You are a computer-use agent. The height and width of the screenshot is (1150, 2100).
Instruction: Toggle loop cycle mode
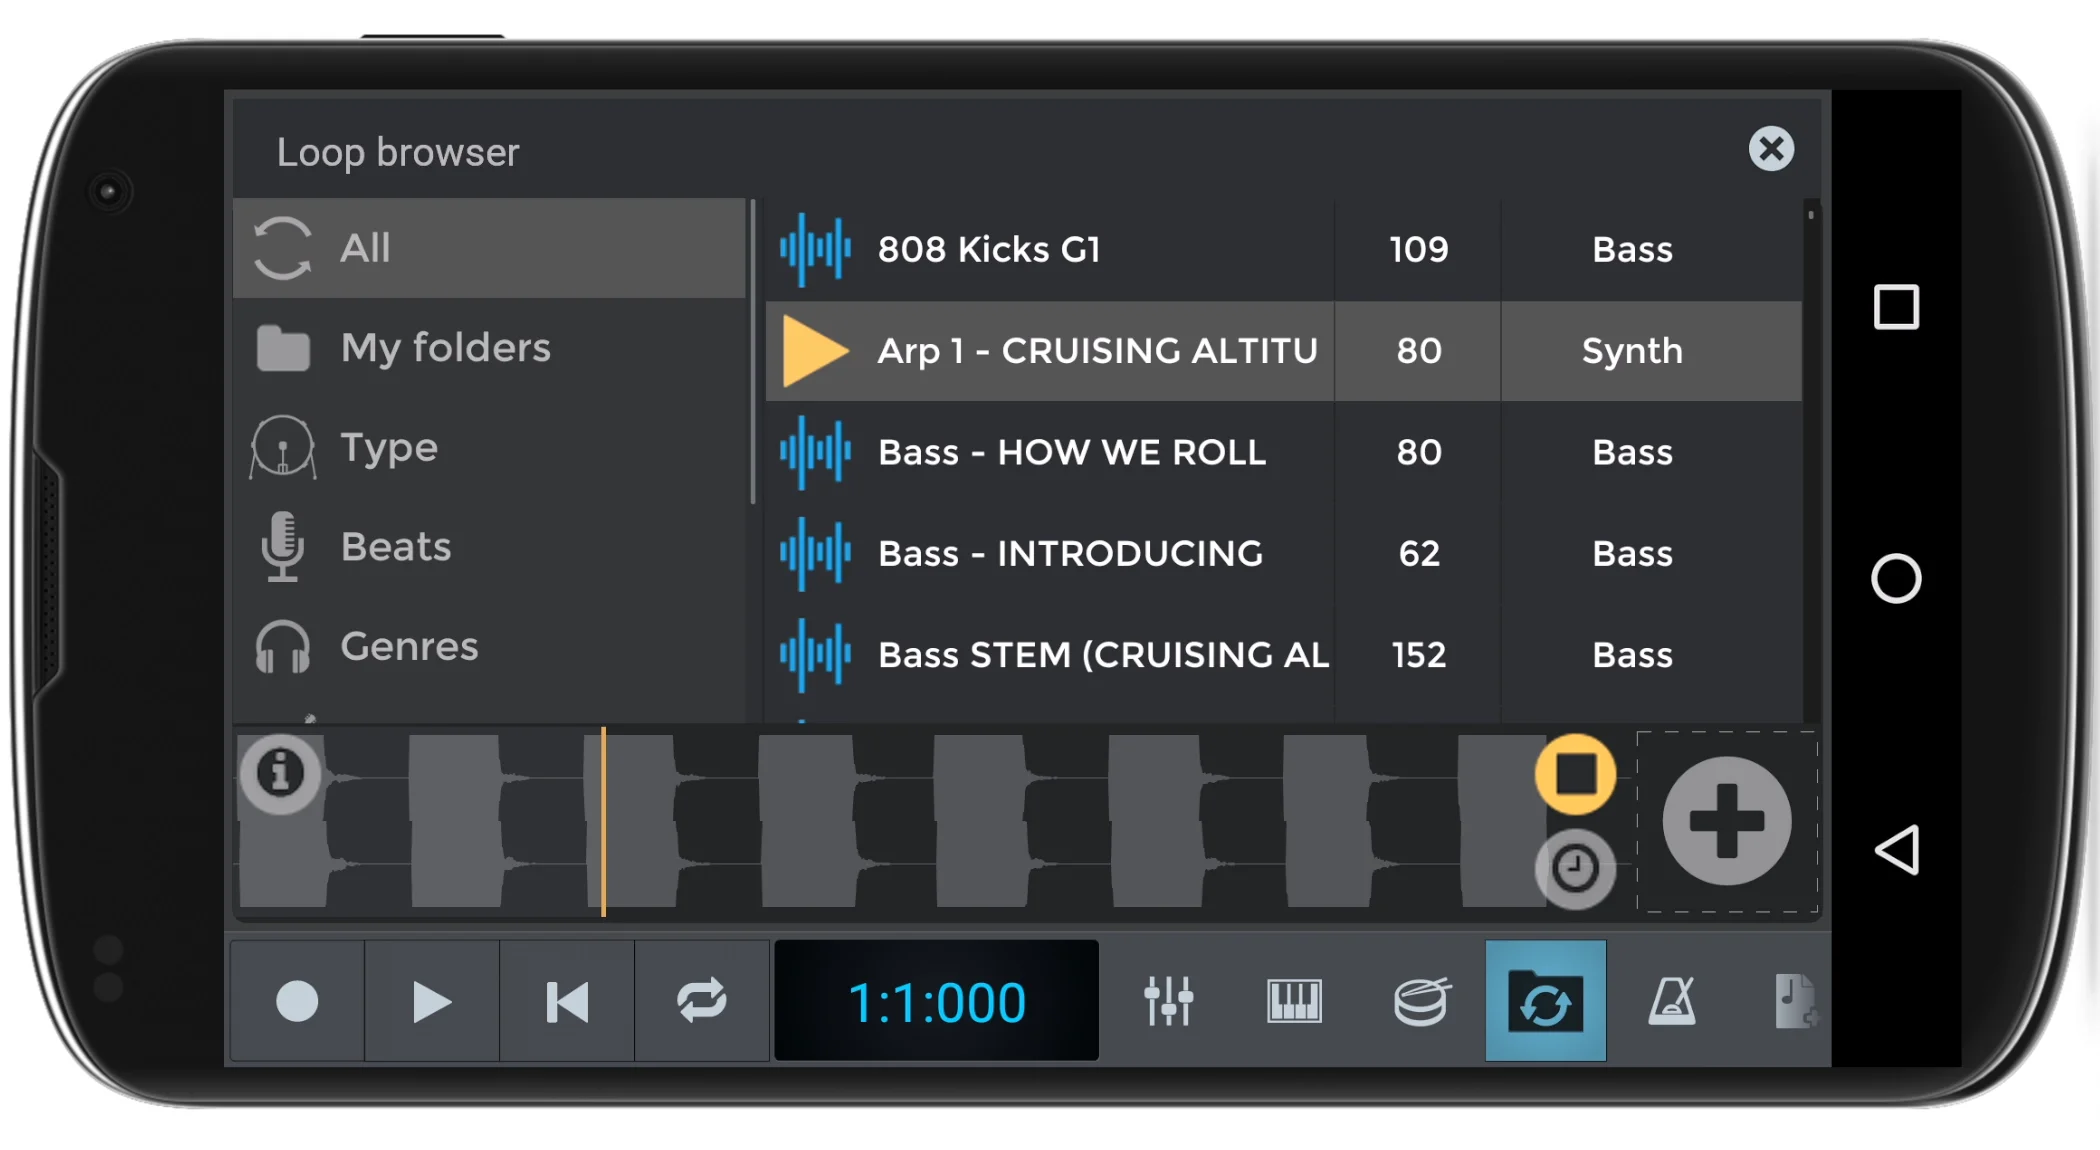point(701,1001)
